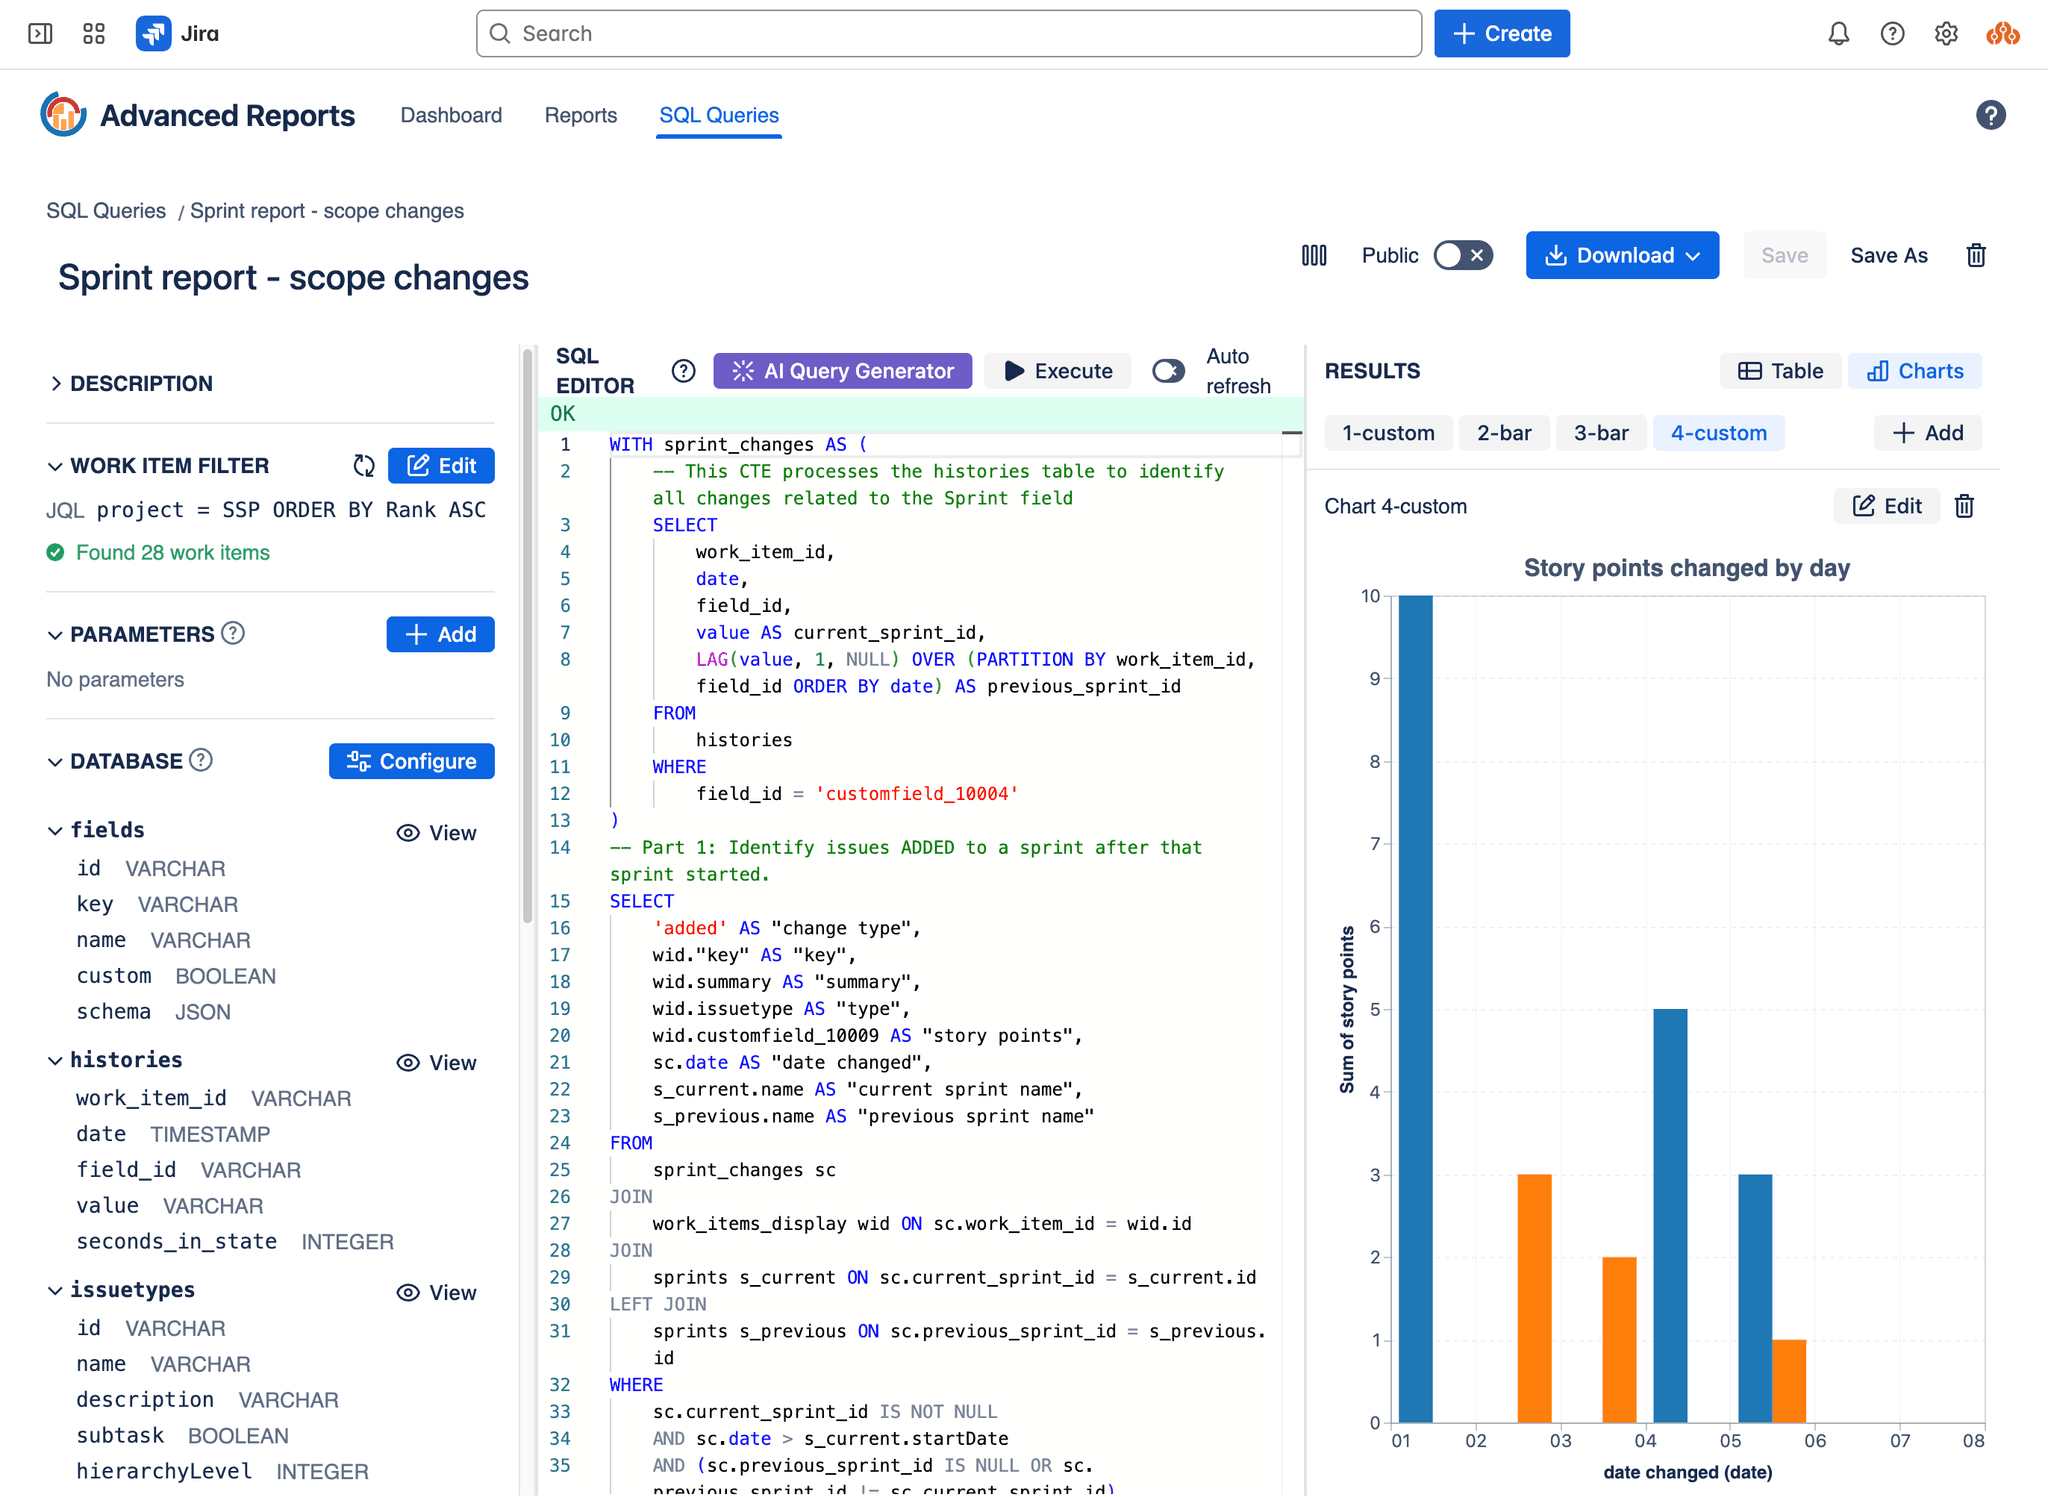Screen dimensions: 2048x1497
Task: Go to the Reports tab
Action: [581, 115]
